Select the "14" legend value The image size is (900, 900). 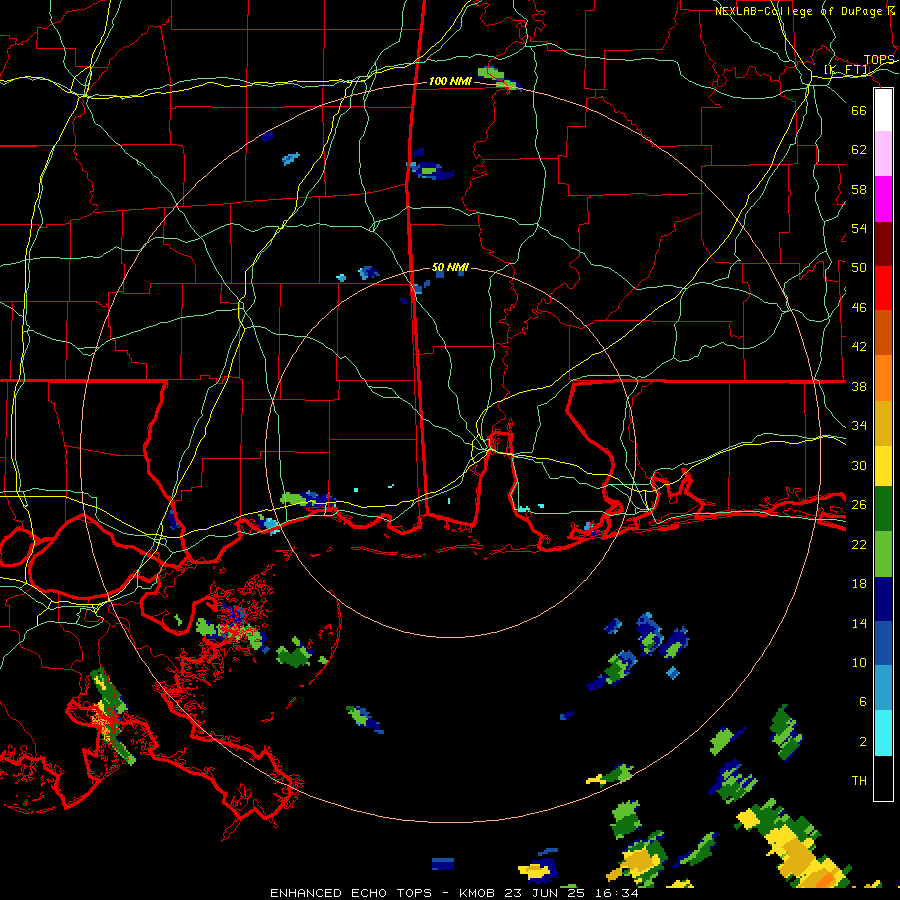(x=859, y=624)
